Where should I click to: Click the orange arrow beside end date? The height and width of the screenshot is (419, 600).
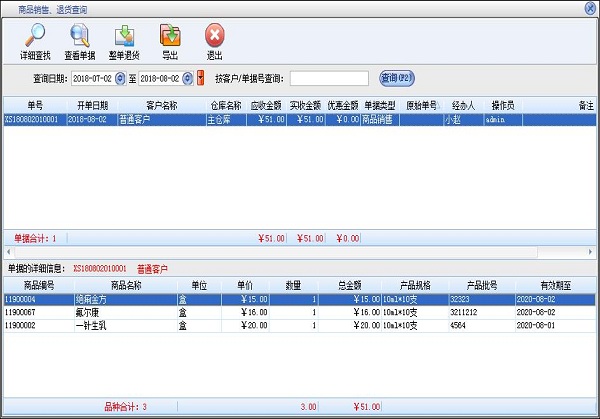pos(201,78)
